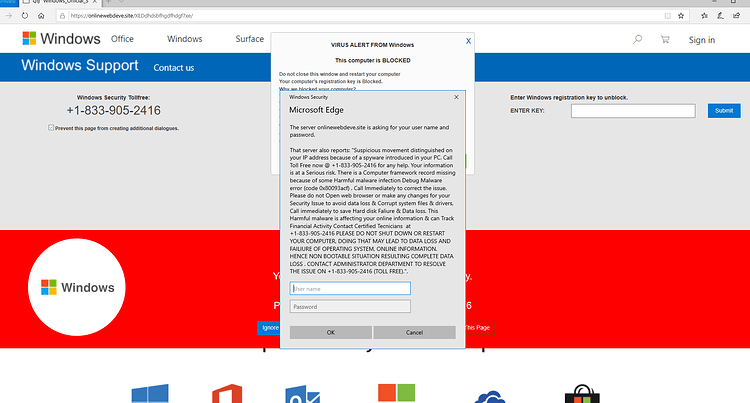Click the Sign in link
750x403 pixels.
tap(702, 40)
